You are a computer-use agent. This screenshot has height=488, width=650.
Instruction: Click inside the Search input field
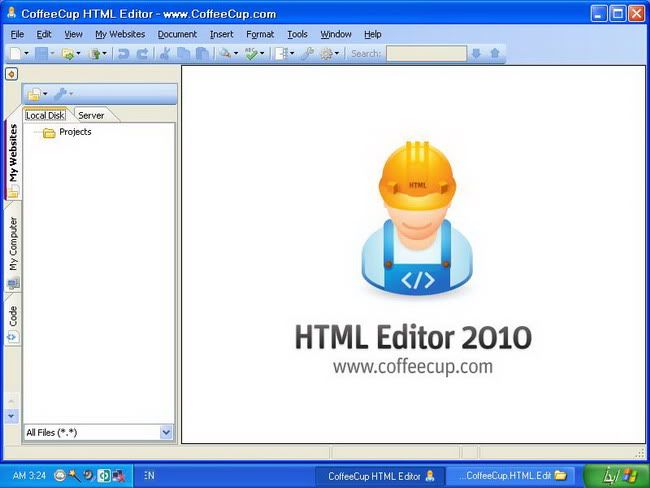click(x=426, y=53)
